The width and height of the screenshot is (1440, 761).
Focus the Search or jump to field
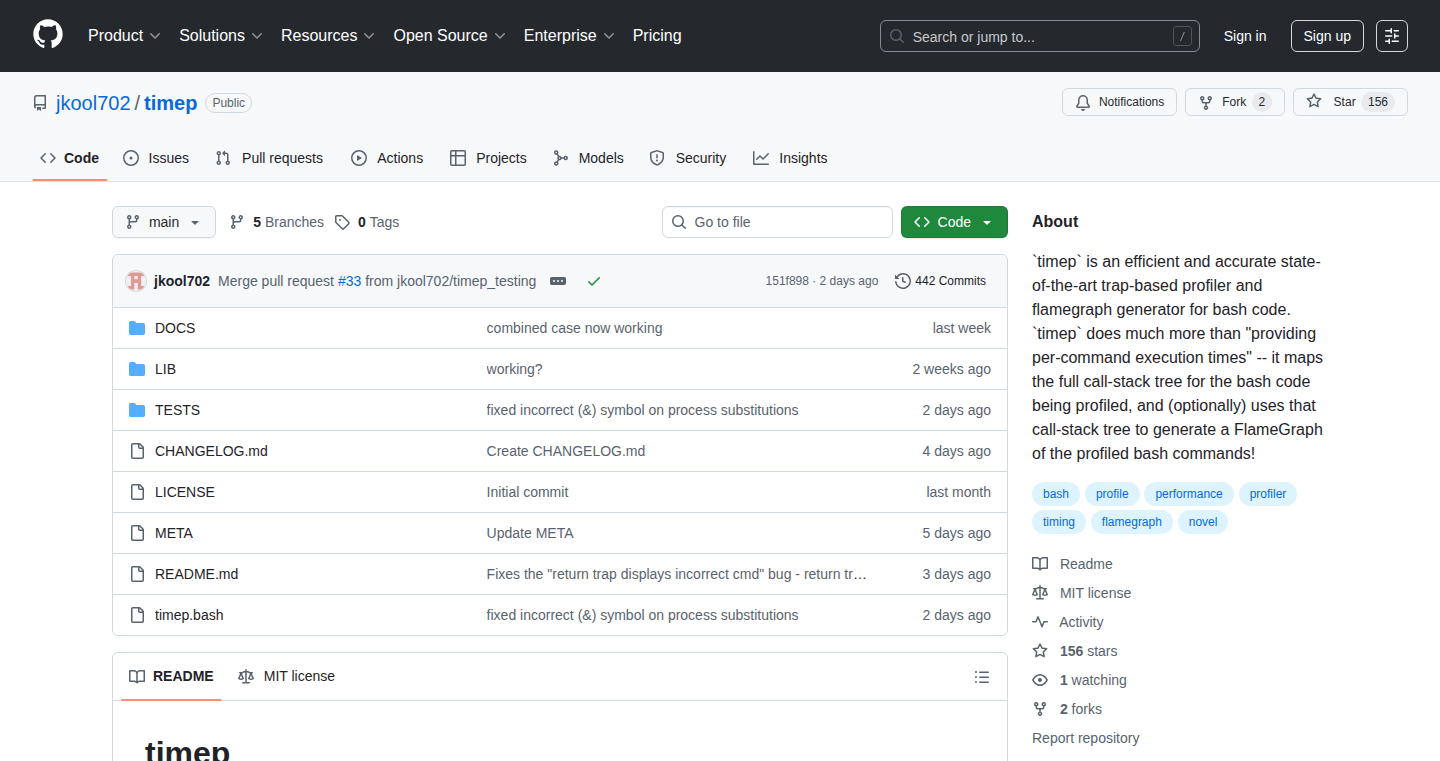point(1040,36)
